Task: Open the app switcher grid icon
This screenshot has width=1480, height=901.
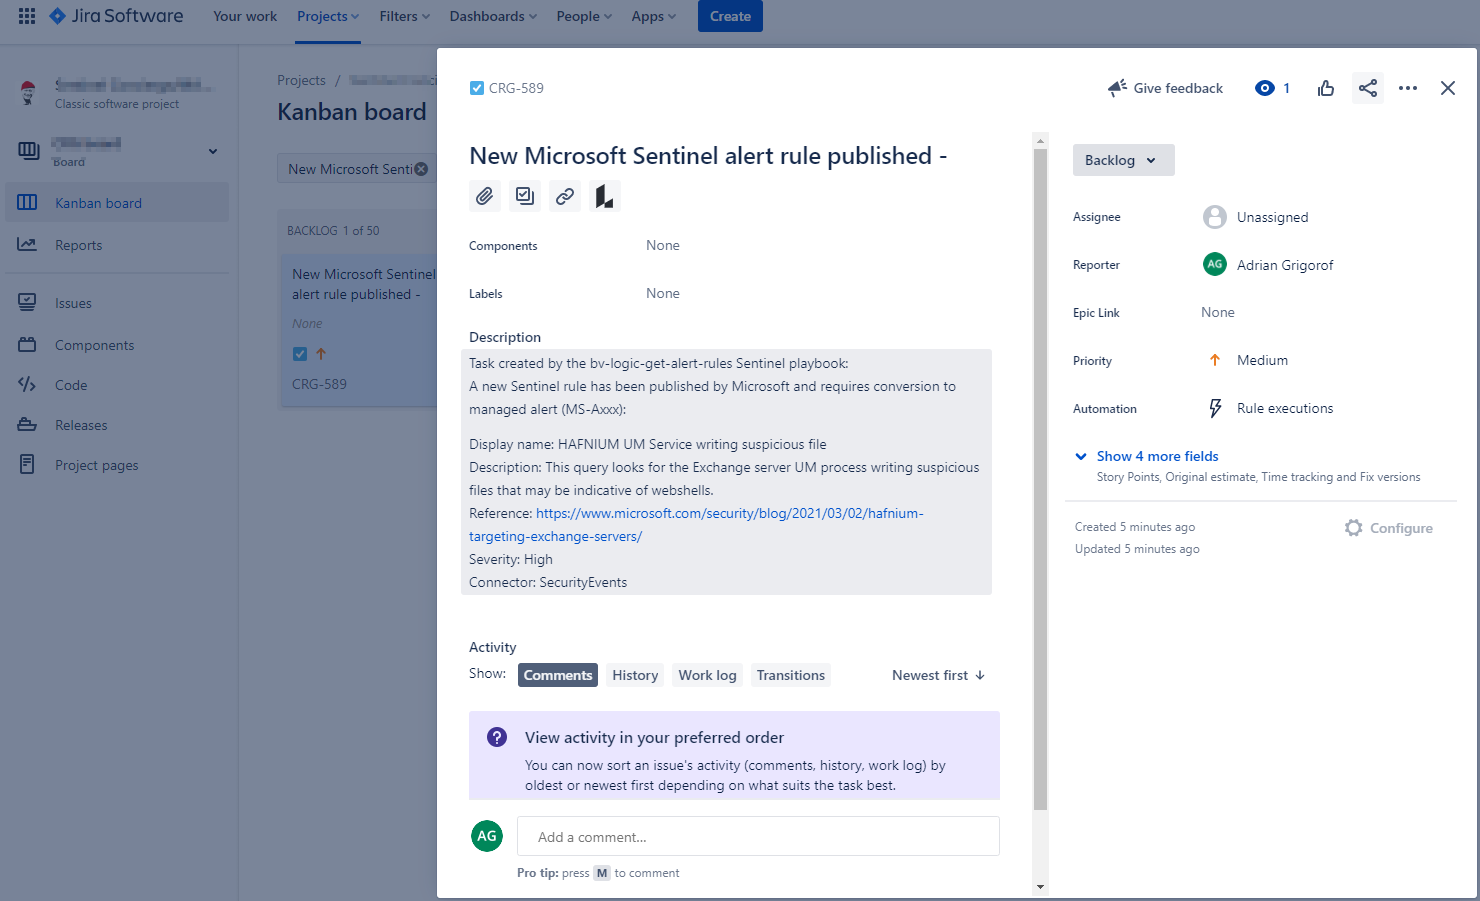Action: tap(27, 16)
